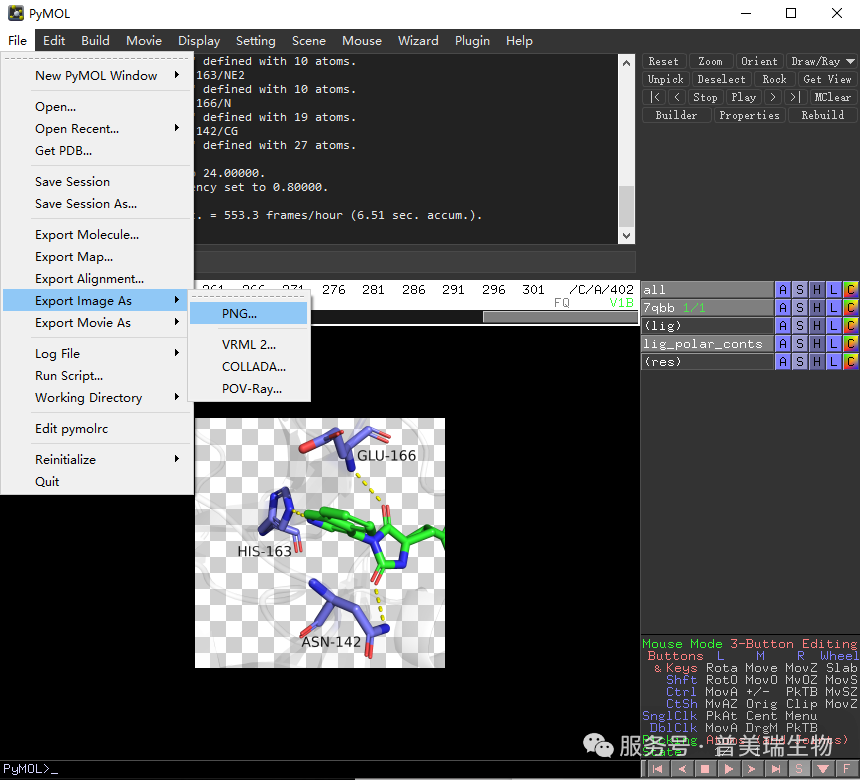The image size is (860, 780).
Task: Open the Action menu for lig_polar_conts
Action: coord(783,344)
